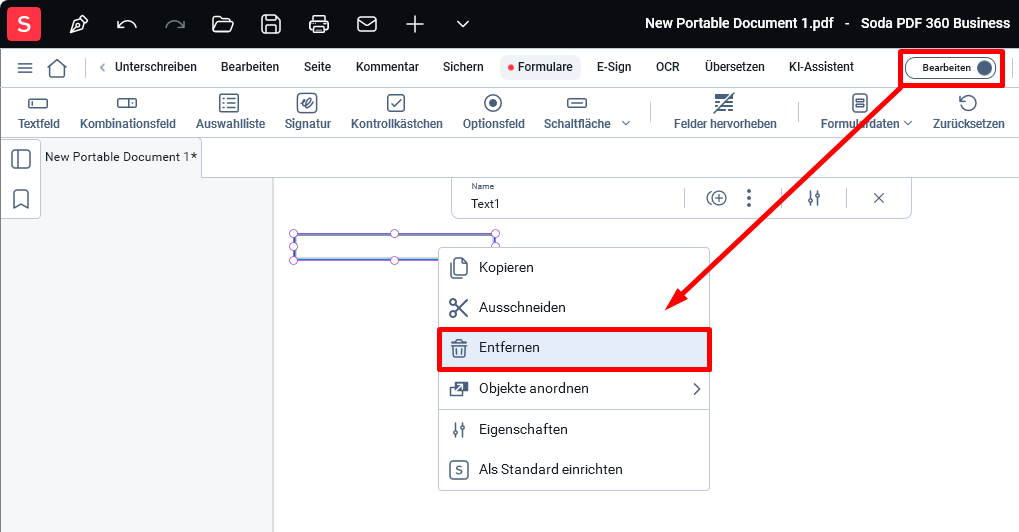Insert a Kontrollkästchen checkbox field
The height and width of the screenshot is (532, 1019).
pyautogui.click(x=396, y=112)
